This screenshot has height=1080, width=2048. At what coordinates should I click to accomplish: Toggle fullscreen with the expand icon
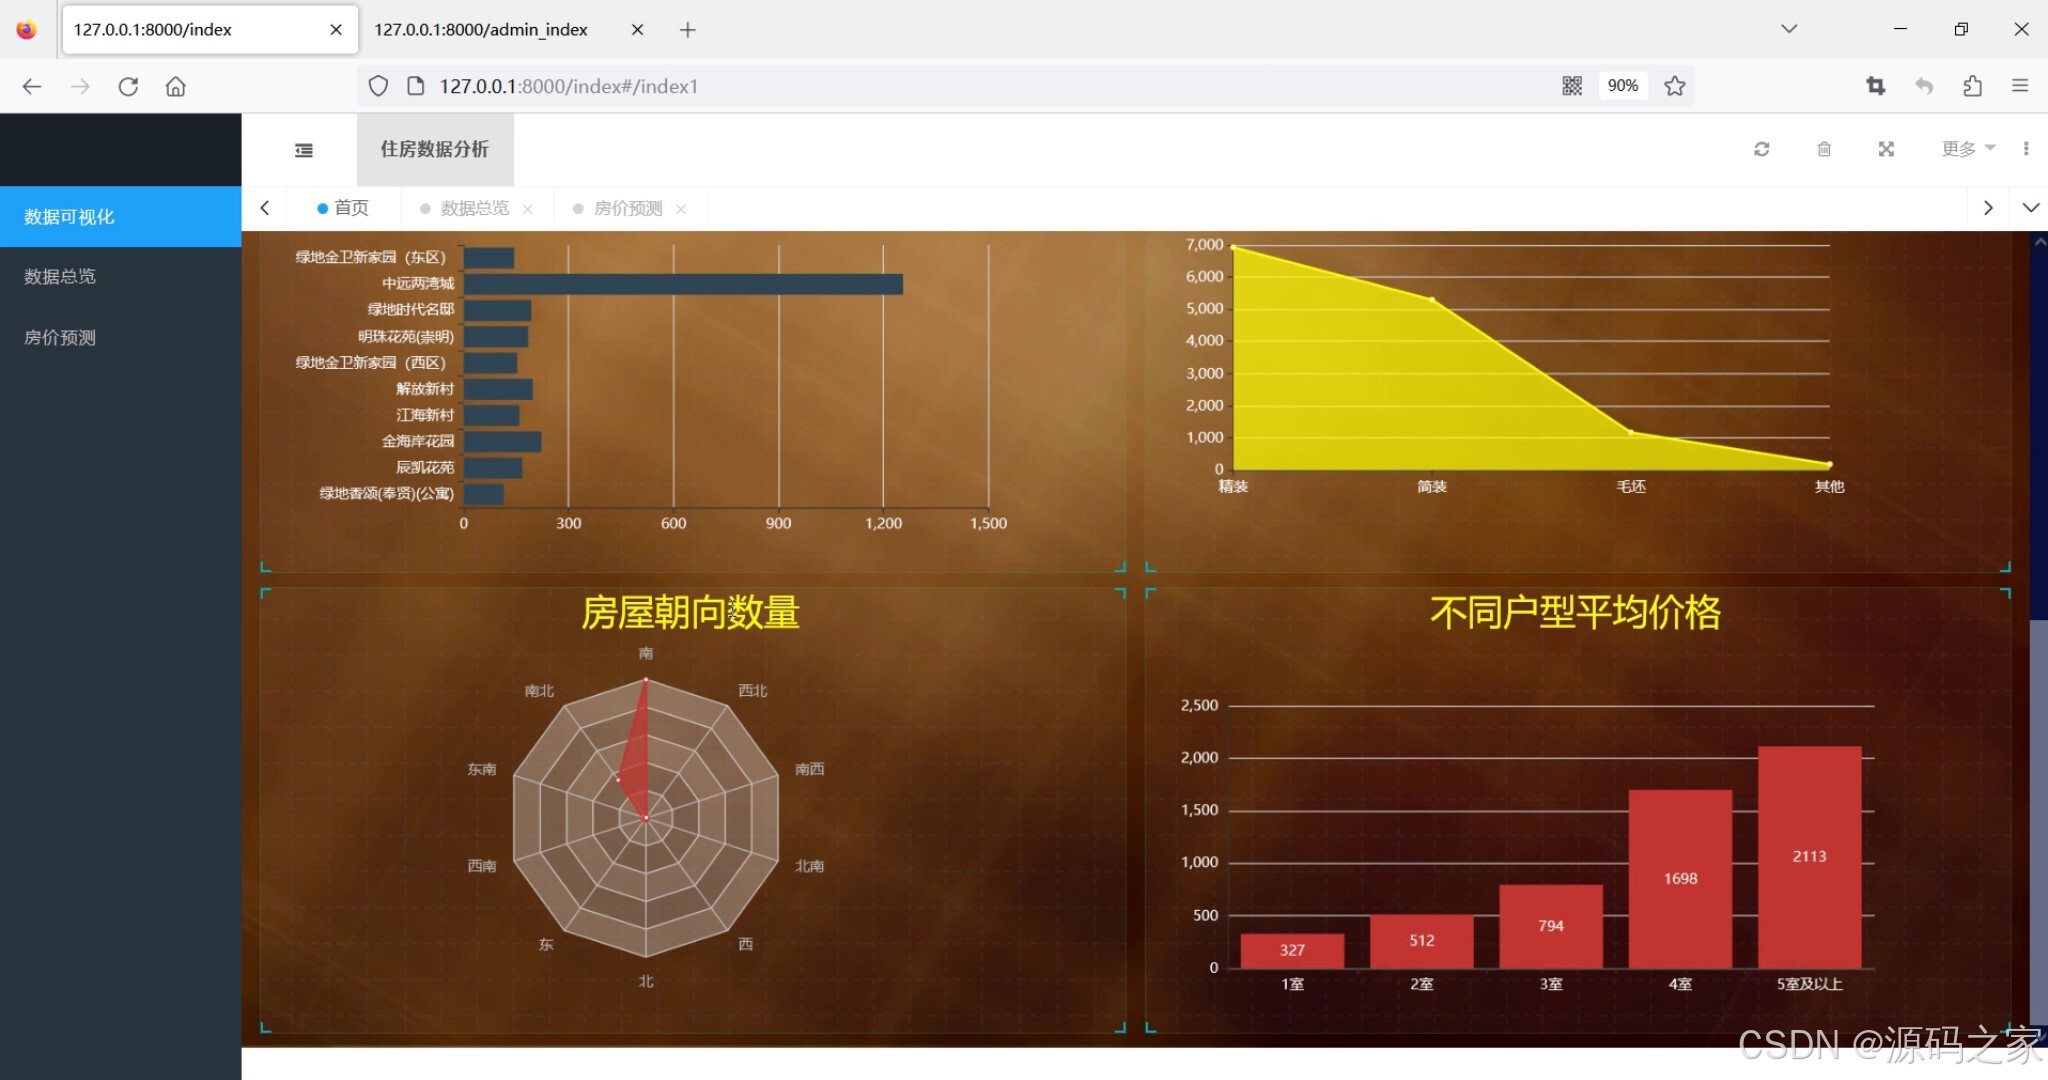1886,149
